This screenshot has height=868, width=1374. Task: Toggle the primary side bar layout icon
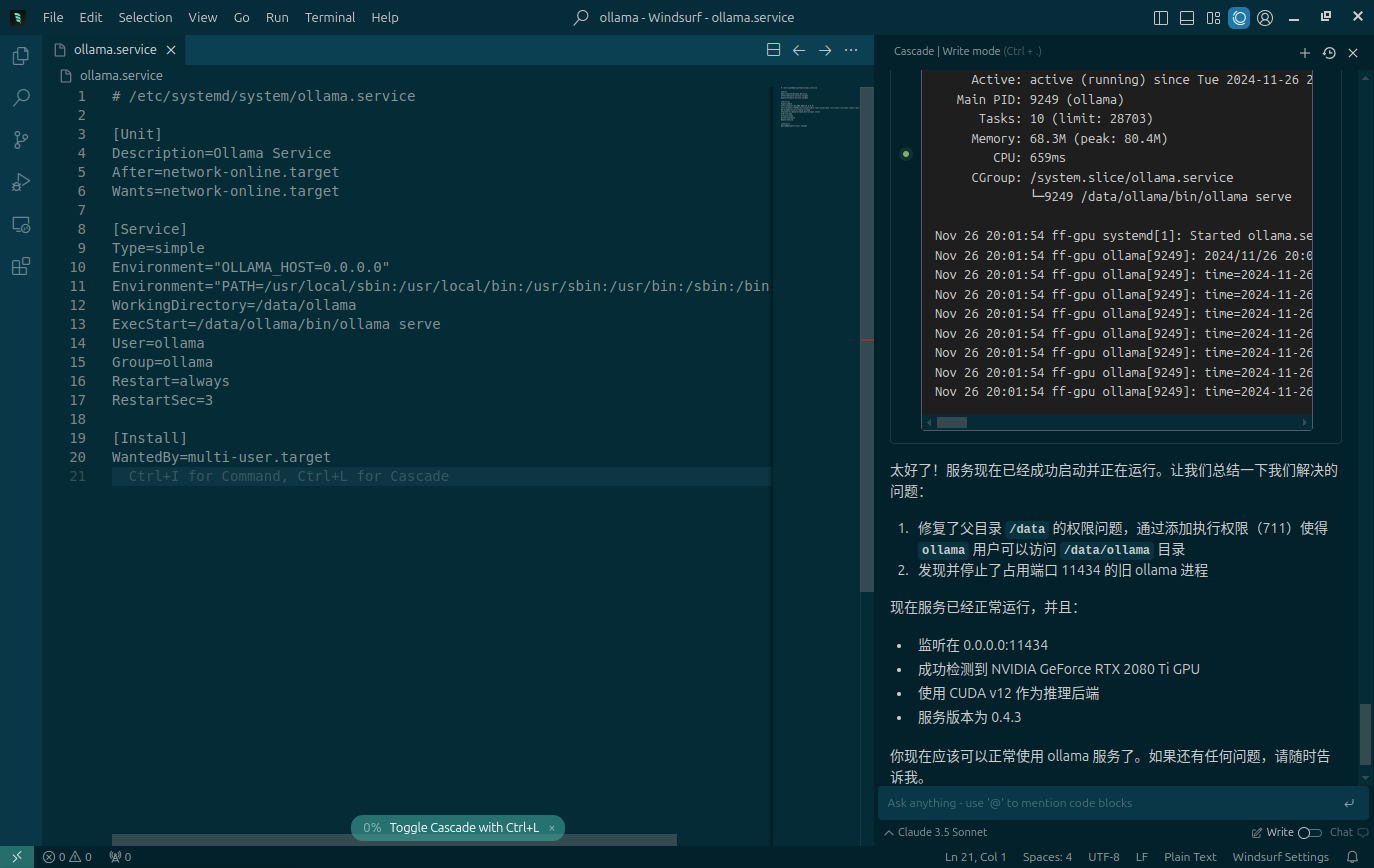1161,17
